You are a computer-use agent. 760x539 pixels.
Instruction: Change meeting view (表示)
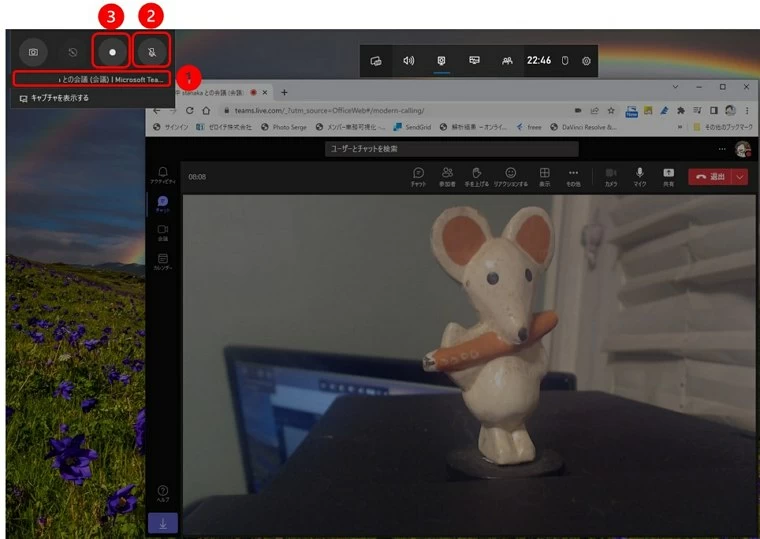pyautogui.click(x=545, y=177)
